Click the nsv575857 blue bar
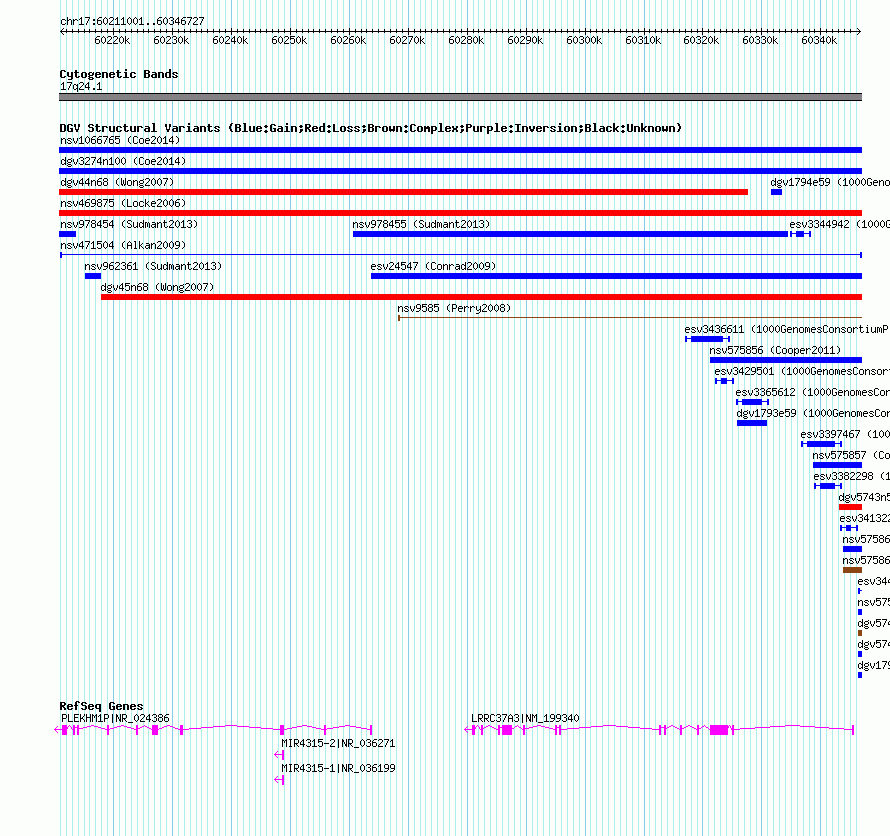 pos(837,465)
